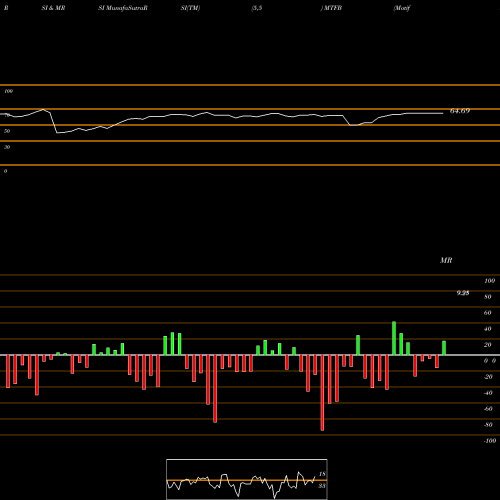Image resolution: width=500 pixels, height=500 pixels.
Task: Select the longest red bar in the MR histogram
Action: tap(322, 393)
